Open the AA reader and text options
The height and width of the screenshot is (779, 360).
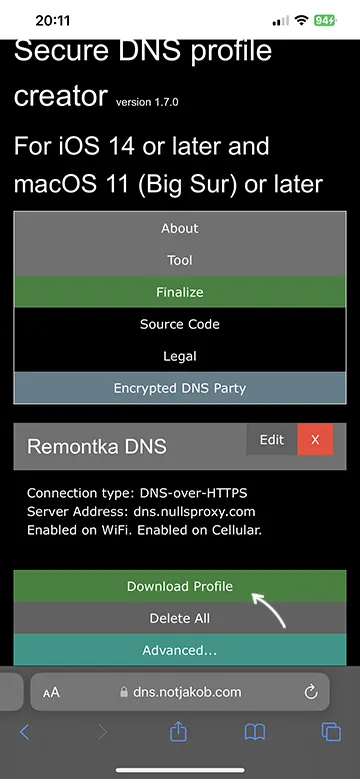(51, 692)
